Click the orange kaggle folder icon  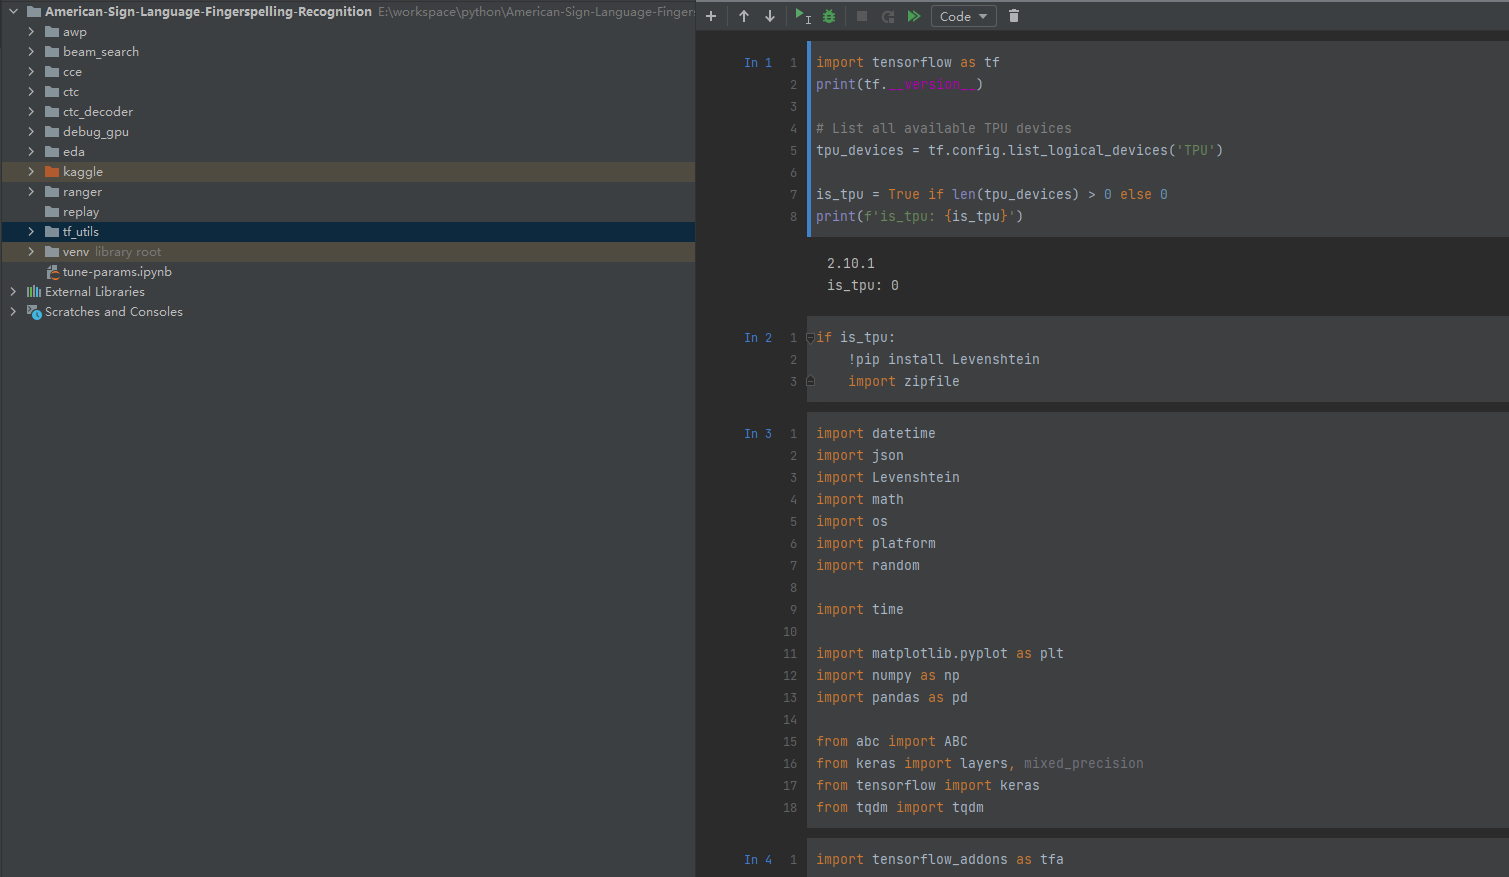52,172
